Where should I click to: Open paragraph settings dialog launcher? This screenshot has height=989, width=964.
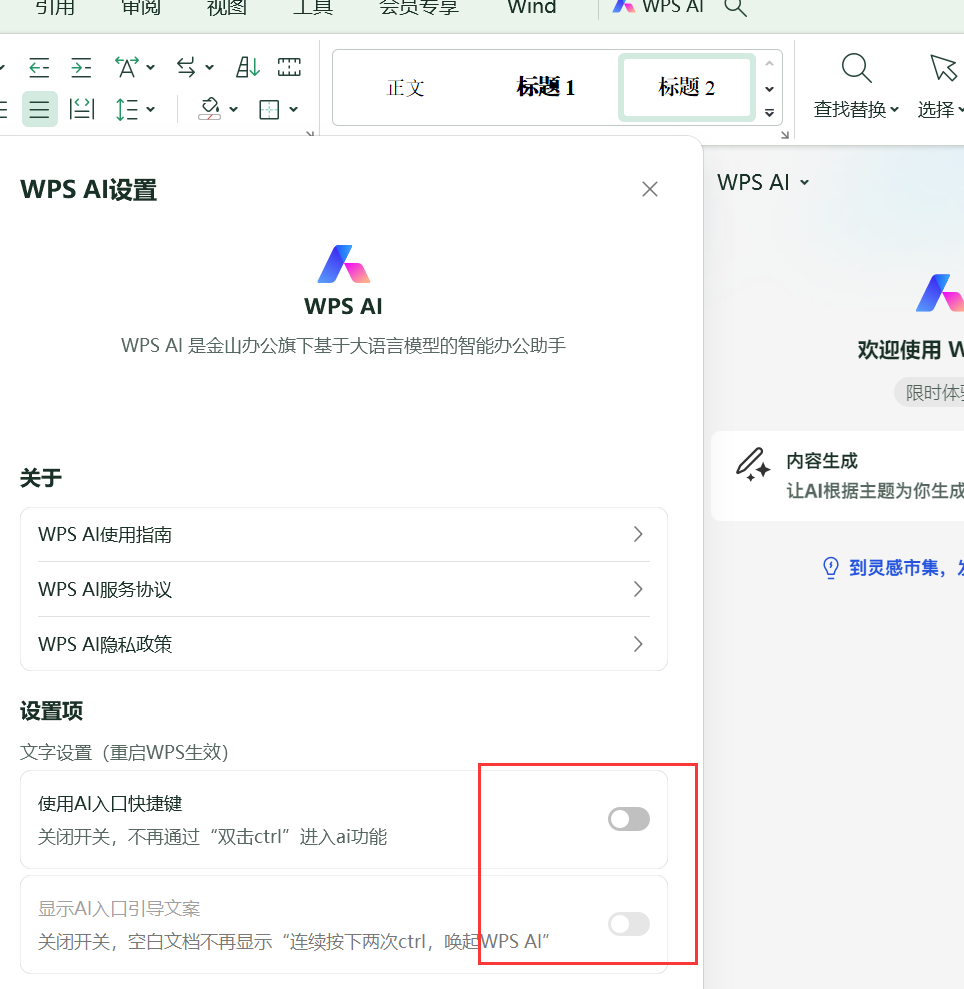click(x=310, y=134)
